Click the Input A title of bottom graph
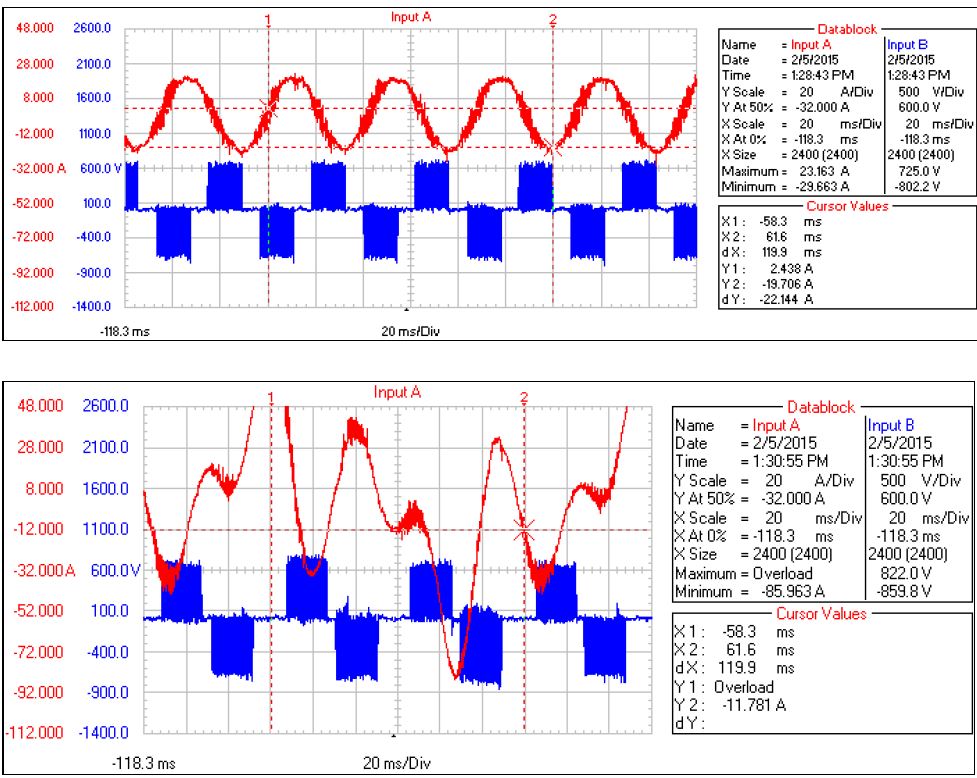The width and height of the screenshot is (977, 778). coord(397,393)
